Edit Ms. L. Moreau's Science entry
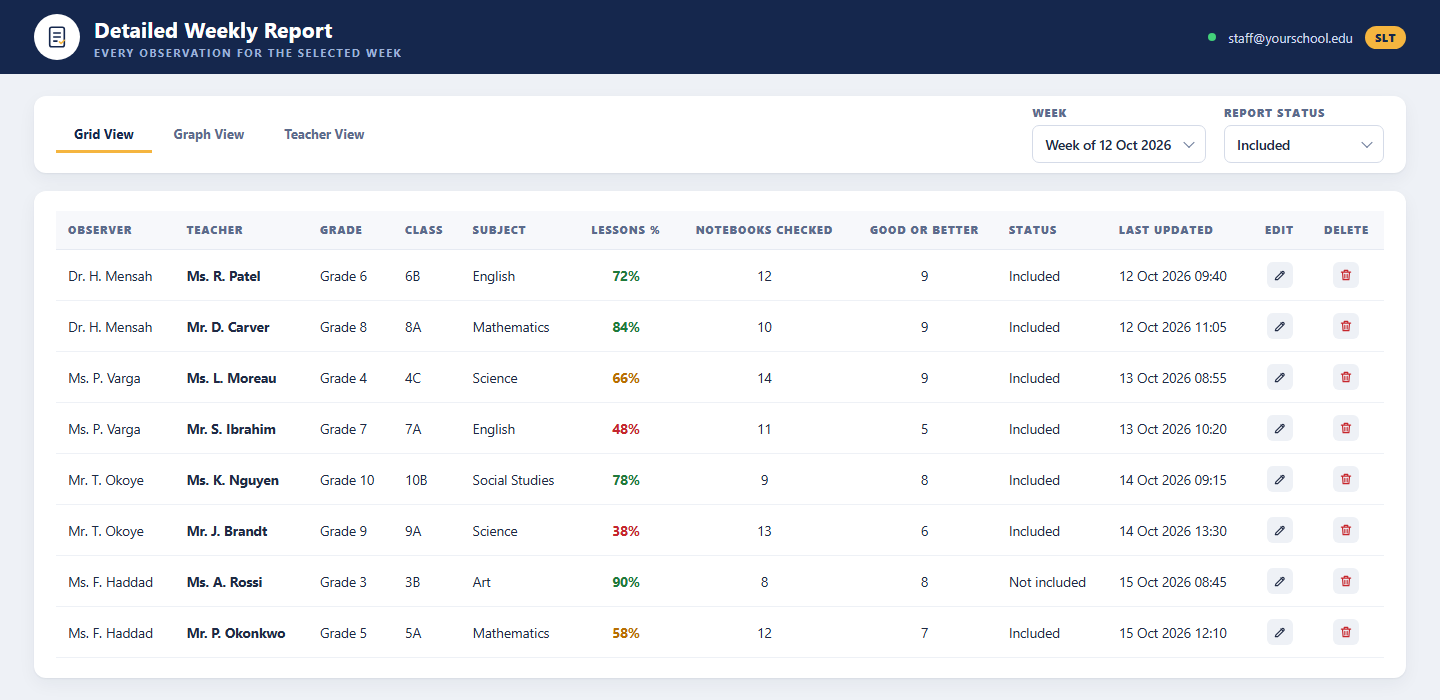Screen dimensions: 1440x700 [1279, 377]
